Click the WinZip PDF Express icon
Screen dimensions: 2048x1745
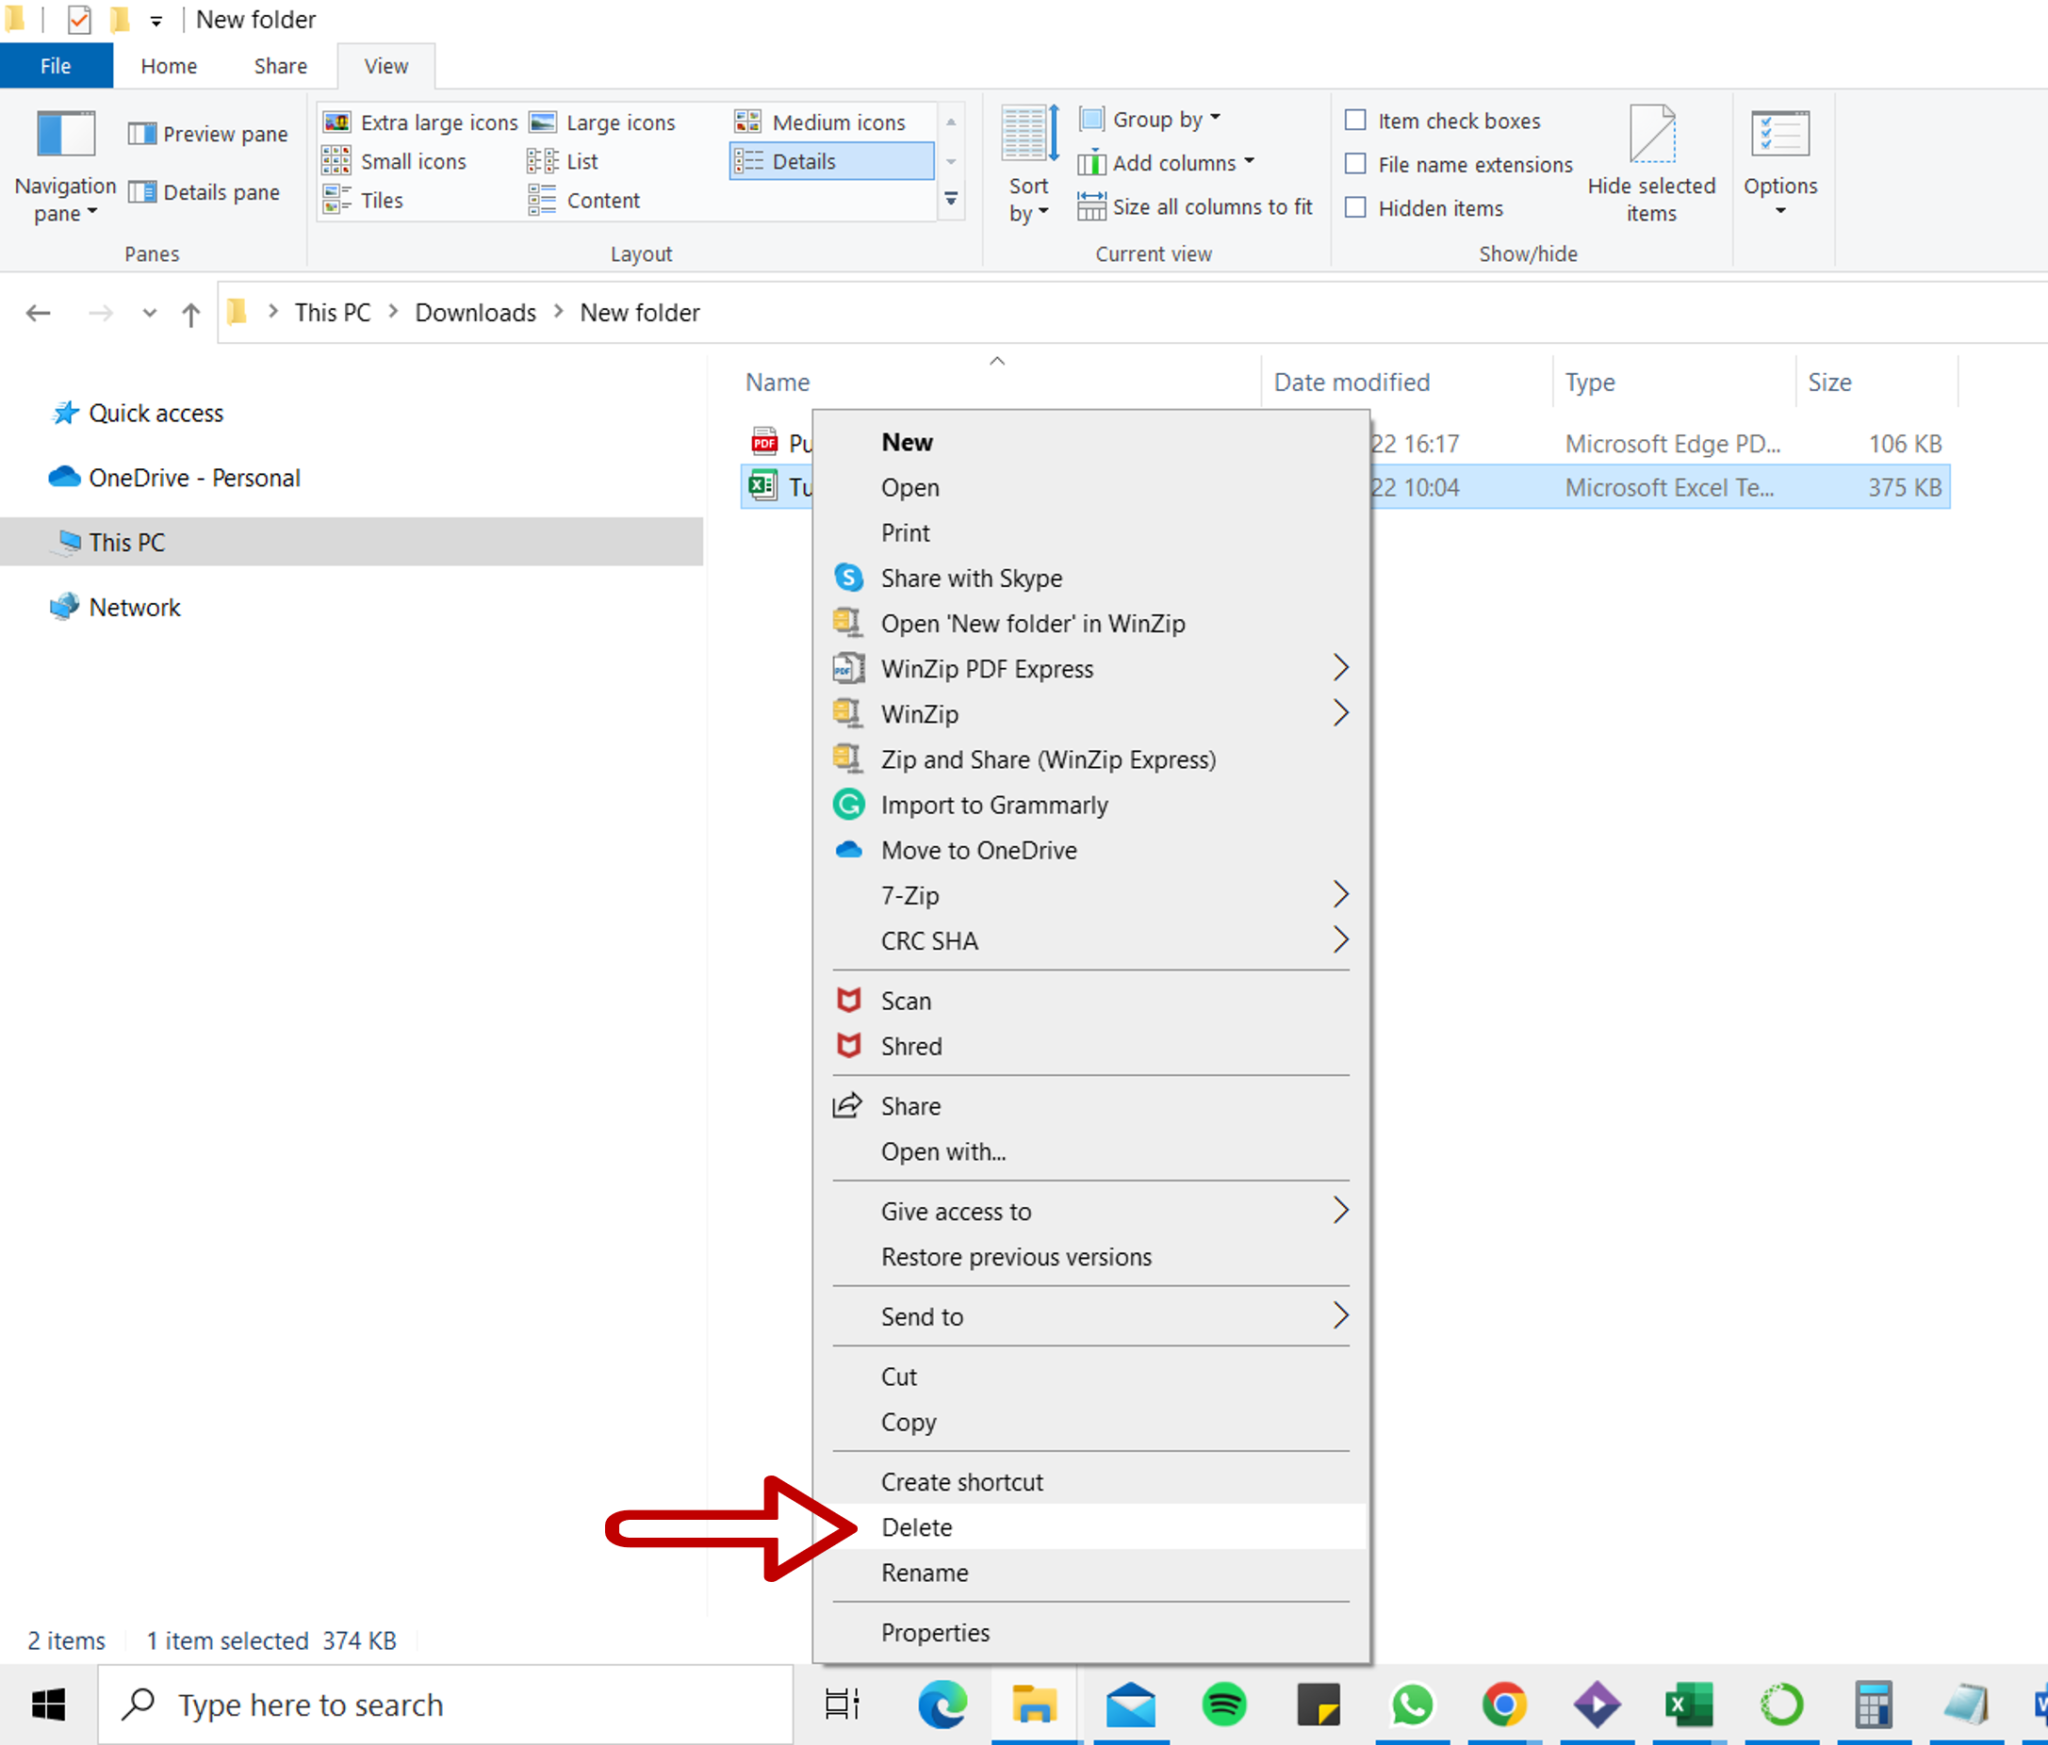[x=848, y=666]
